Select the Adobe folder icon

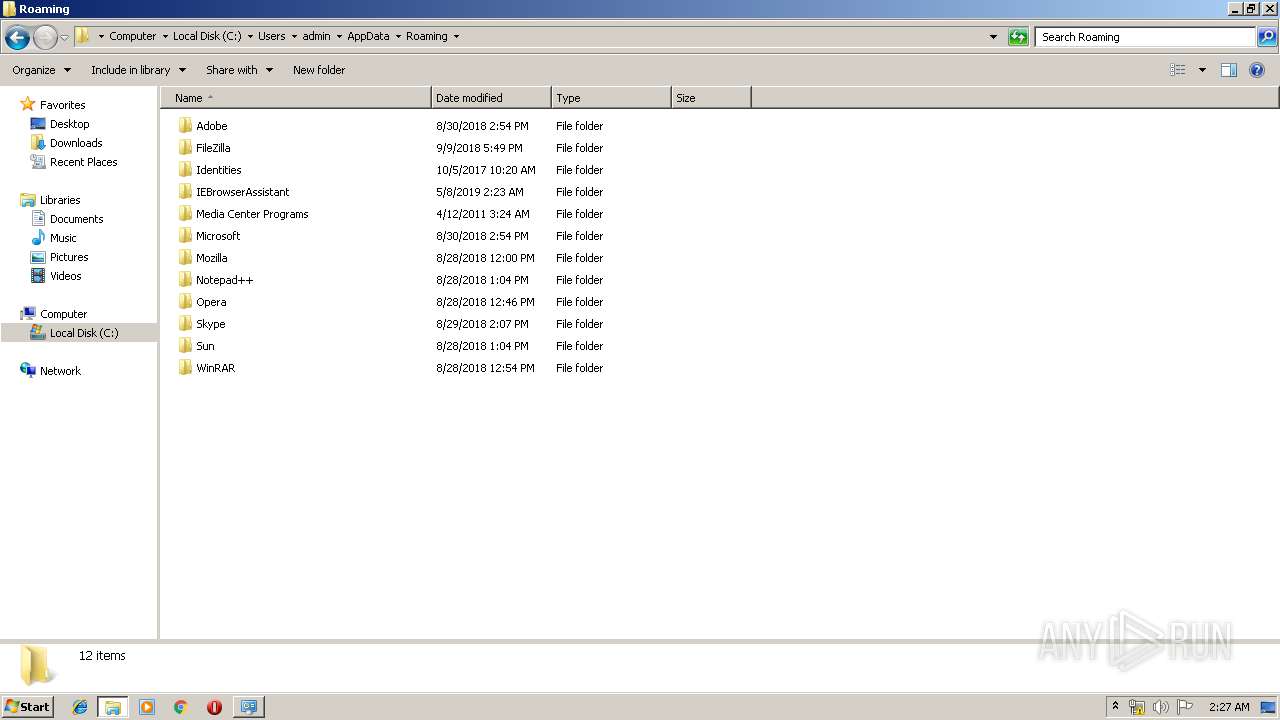pyautogui.click(x=185, y=126)
